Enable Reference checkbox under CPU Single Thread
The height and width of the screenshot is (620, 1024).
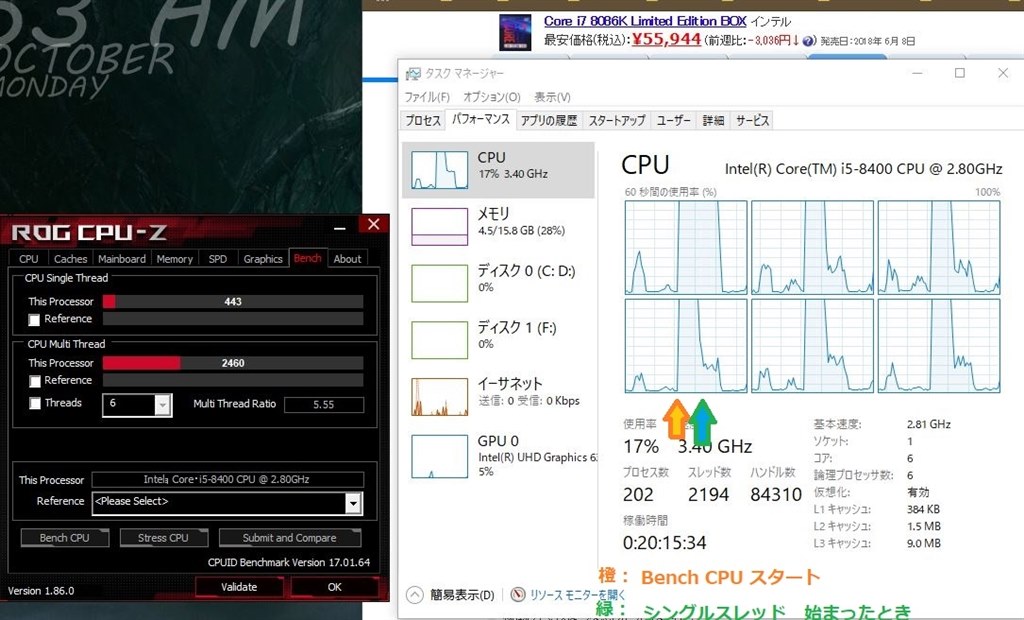[x=35, y=319]
